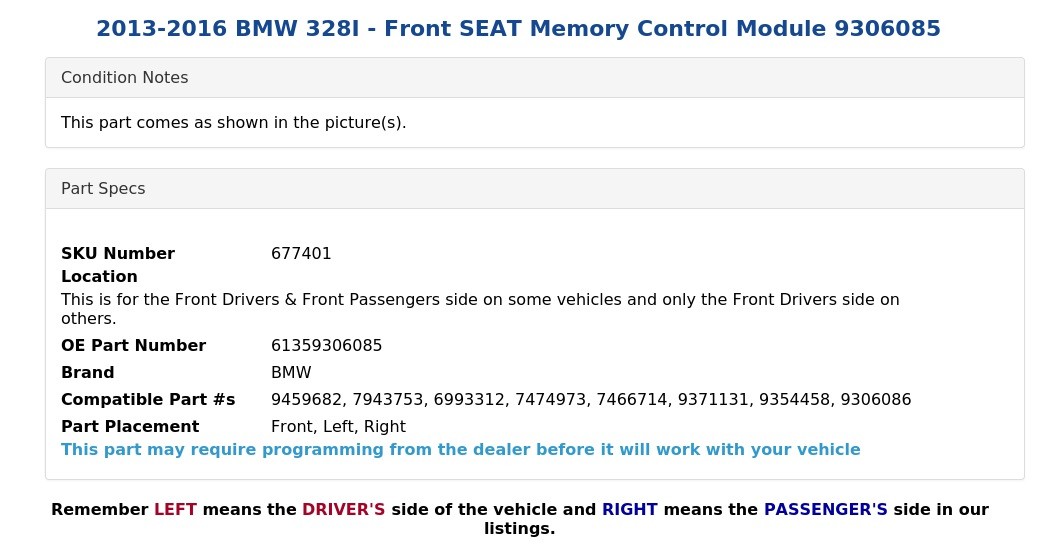Screen dimensions: 1040x554
Task: Click the Compatible Part #s label
Action: click(x=148, y=399)
